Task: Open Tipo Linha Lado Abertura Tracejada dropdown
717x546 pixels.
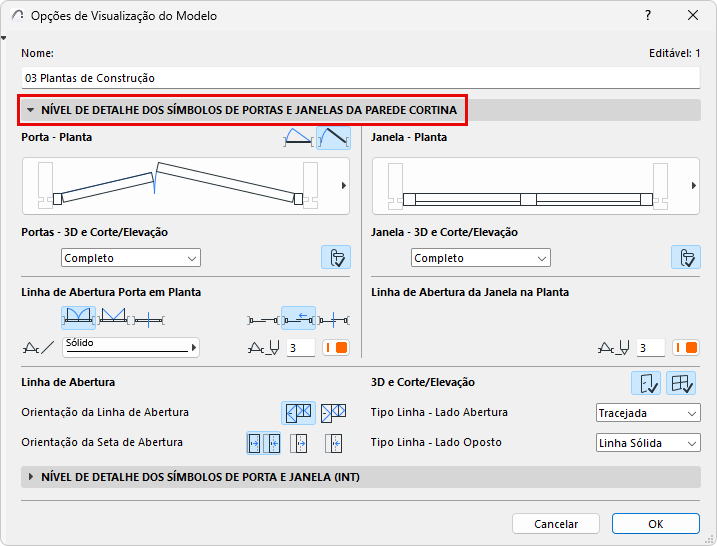Action: pos(648,413)
